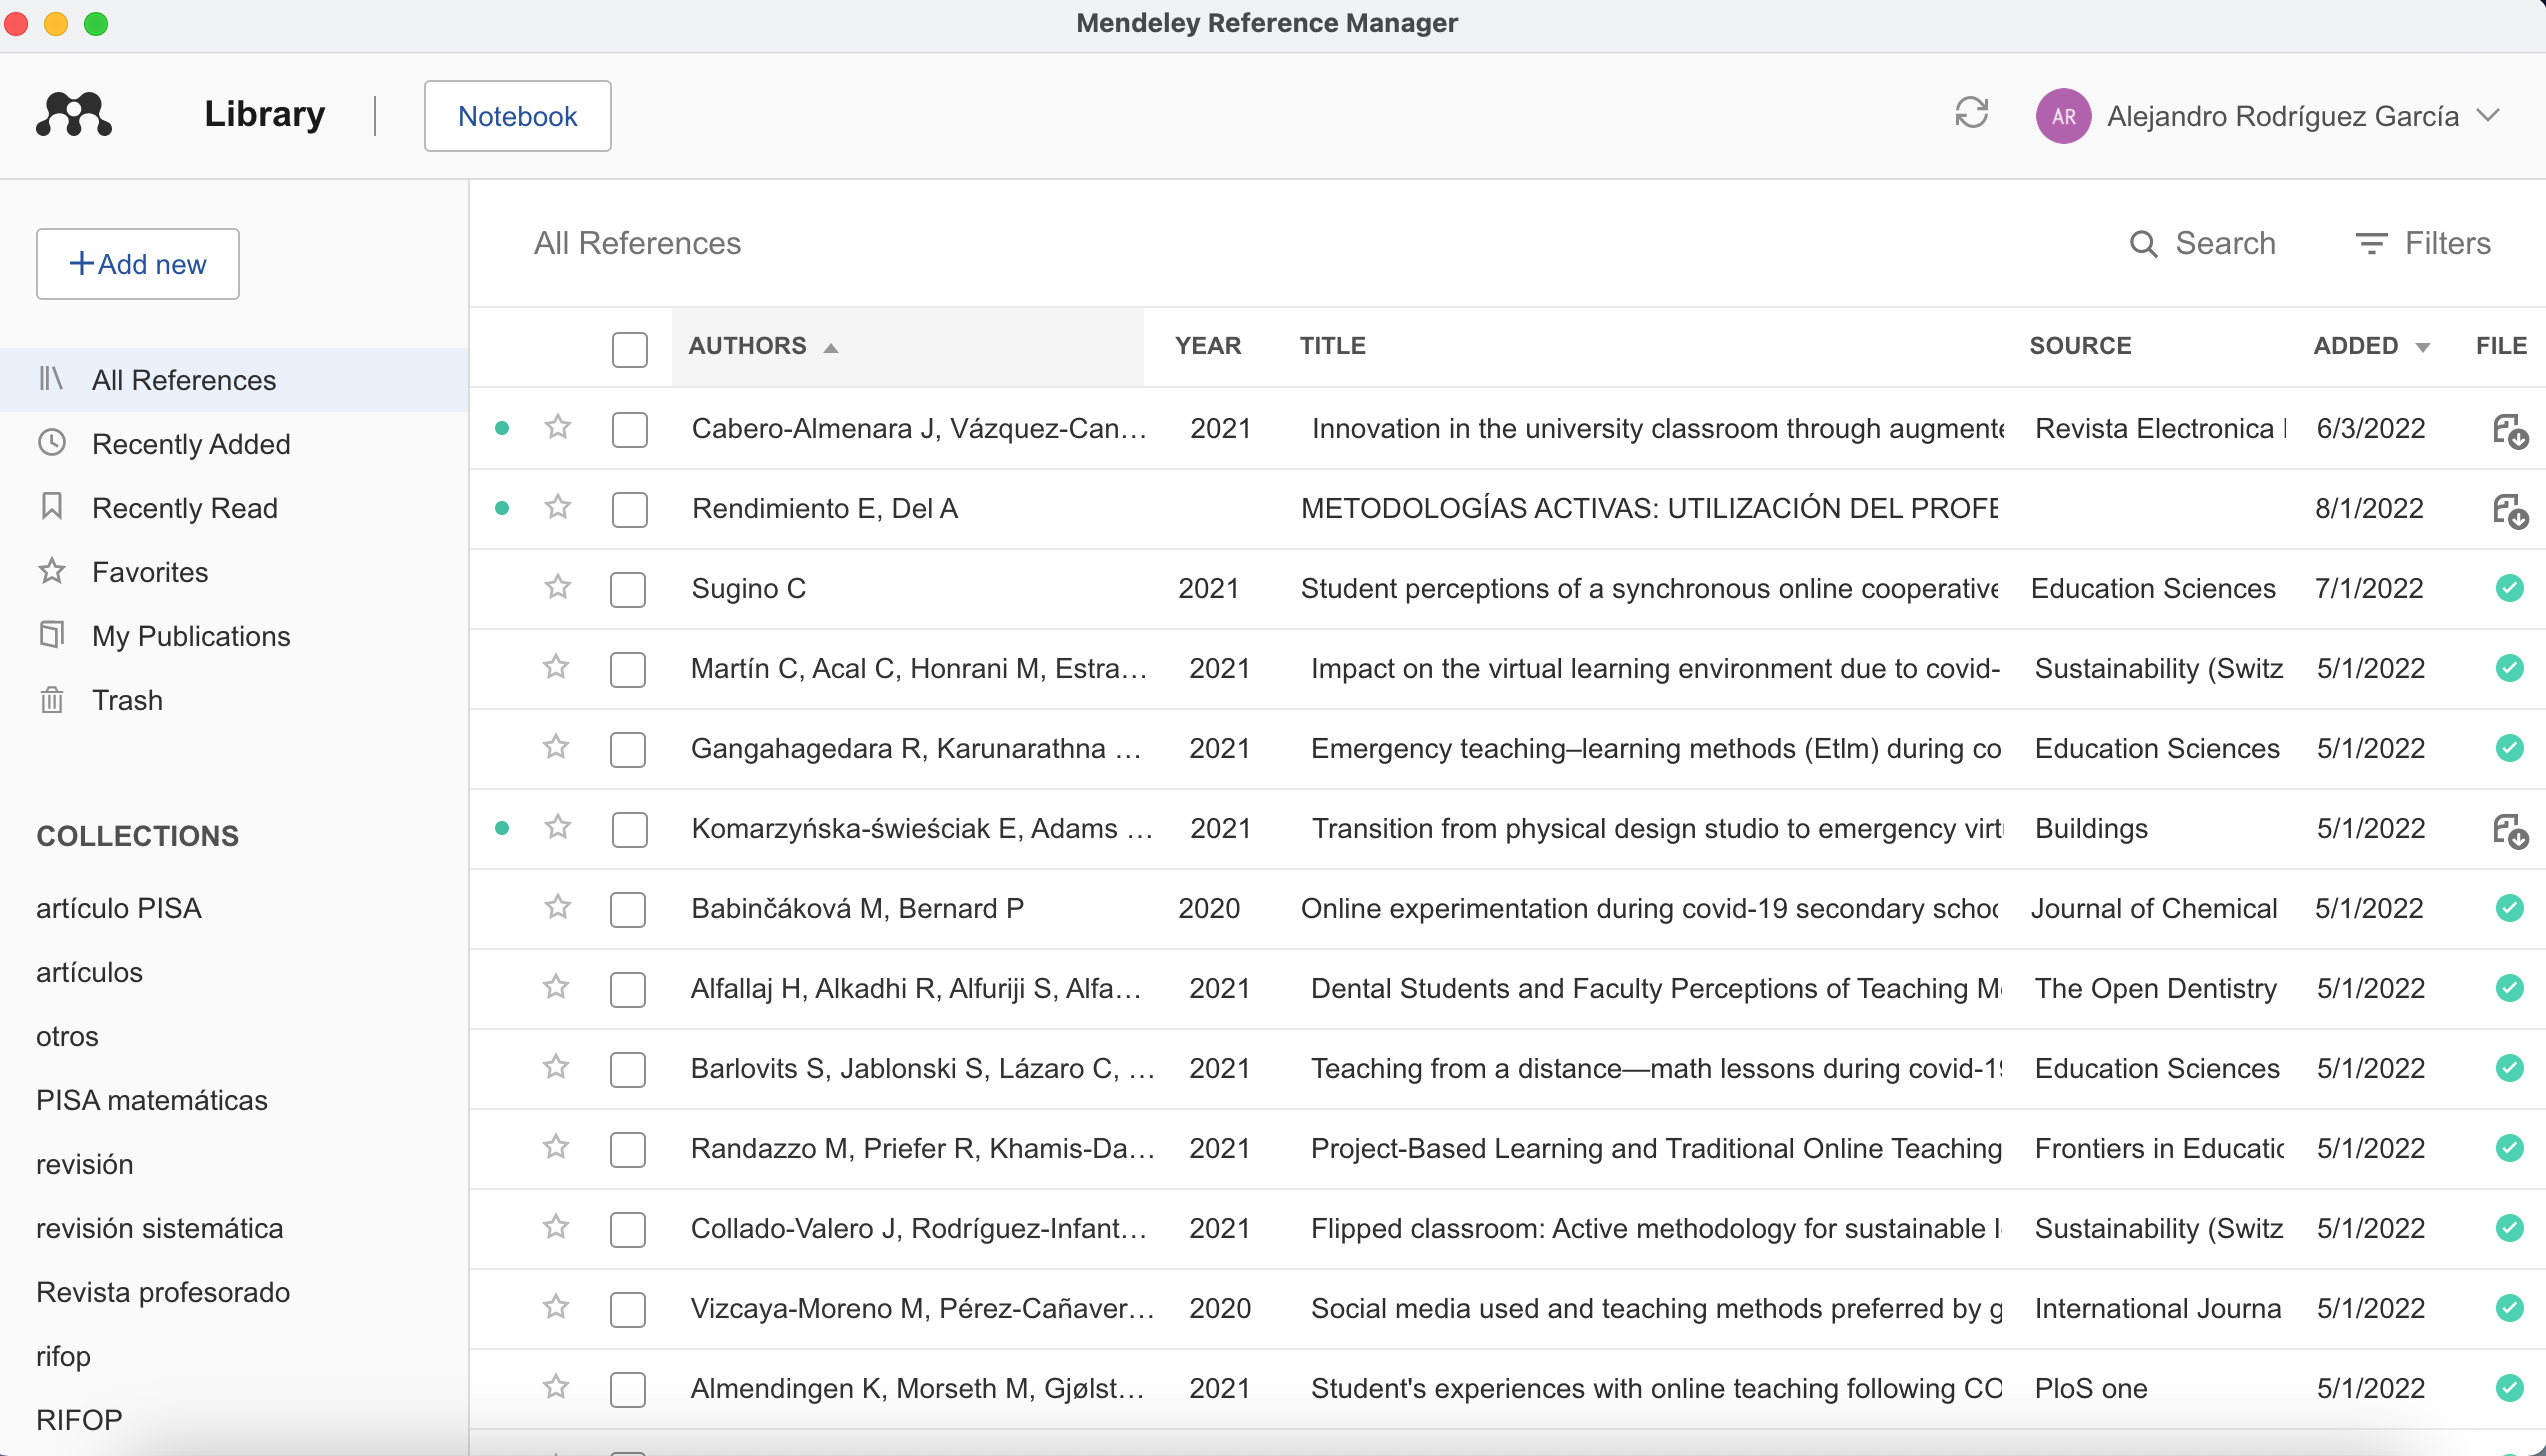Click the Mendeley logo icon
The image size is (2546, 1456).
(74, 114)
